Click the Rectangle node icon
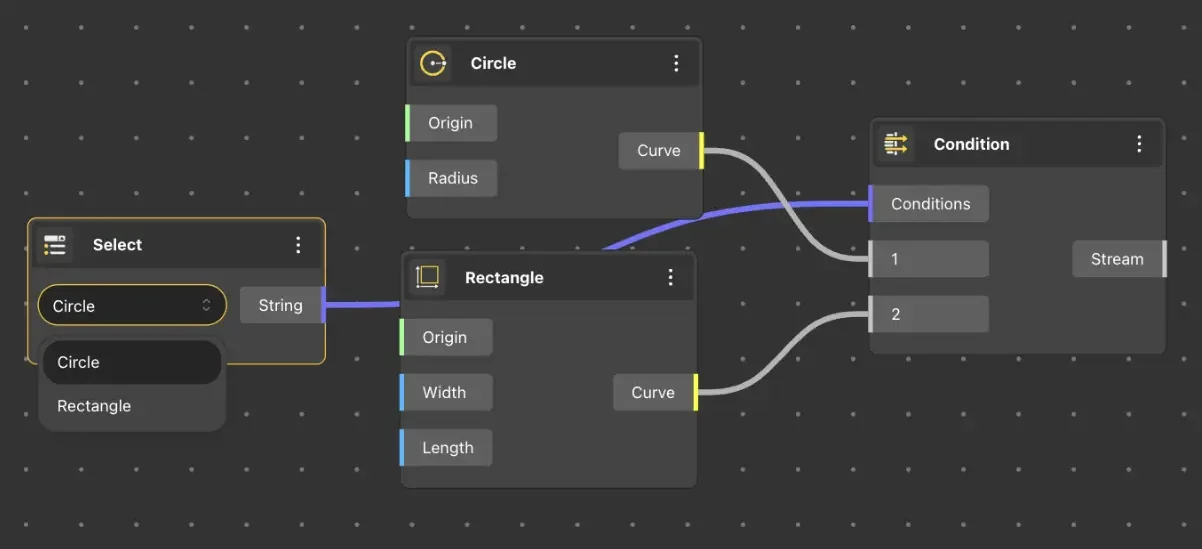 click(427, 277)
